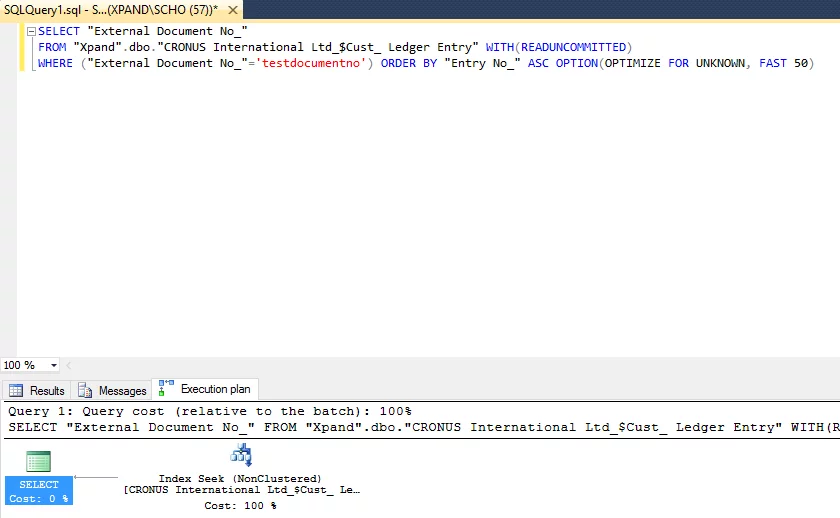Place cursor on READUNCOMMITTED keyword
This screenshot has height=518, width=840.
[x=573, y=47]
